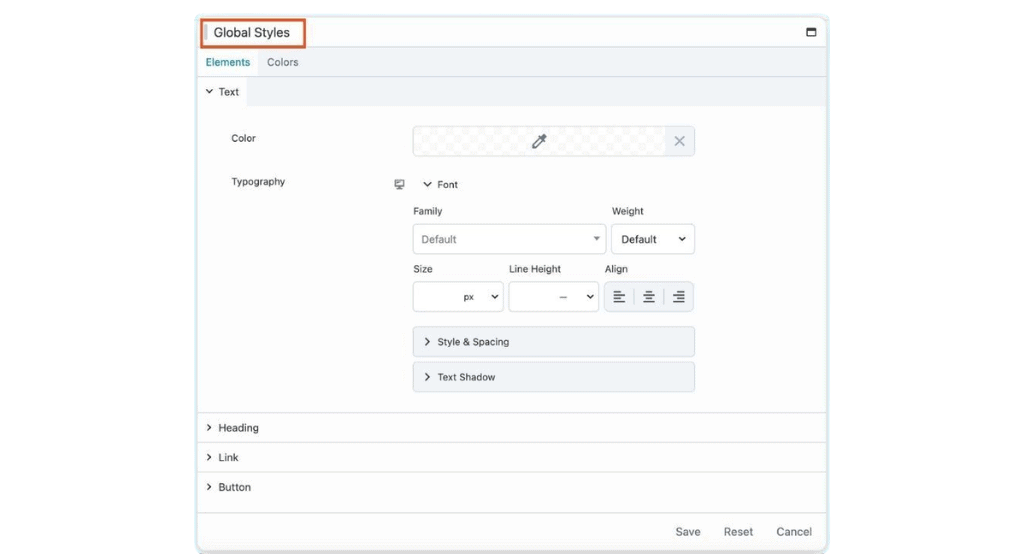Click the Typography label

click(x=258, y=182)
